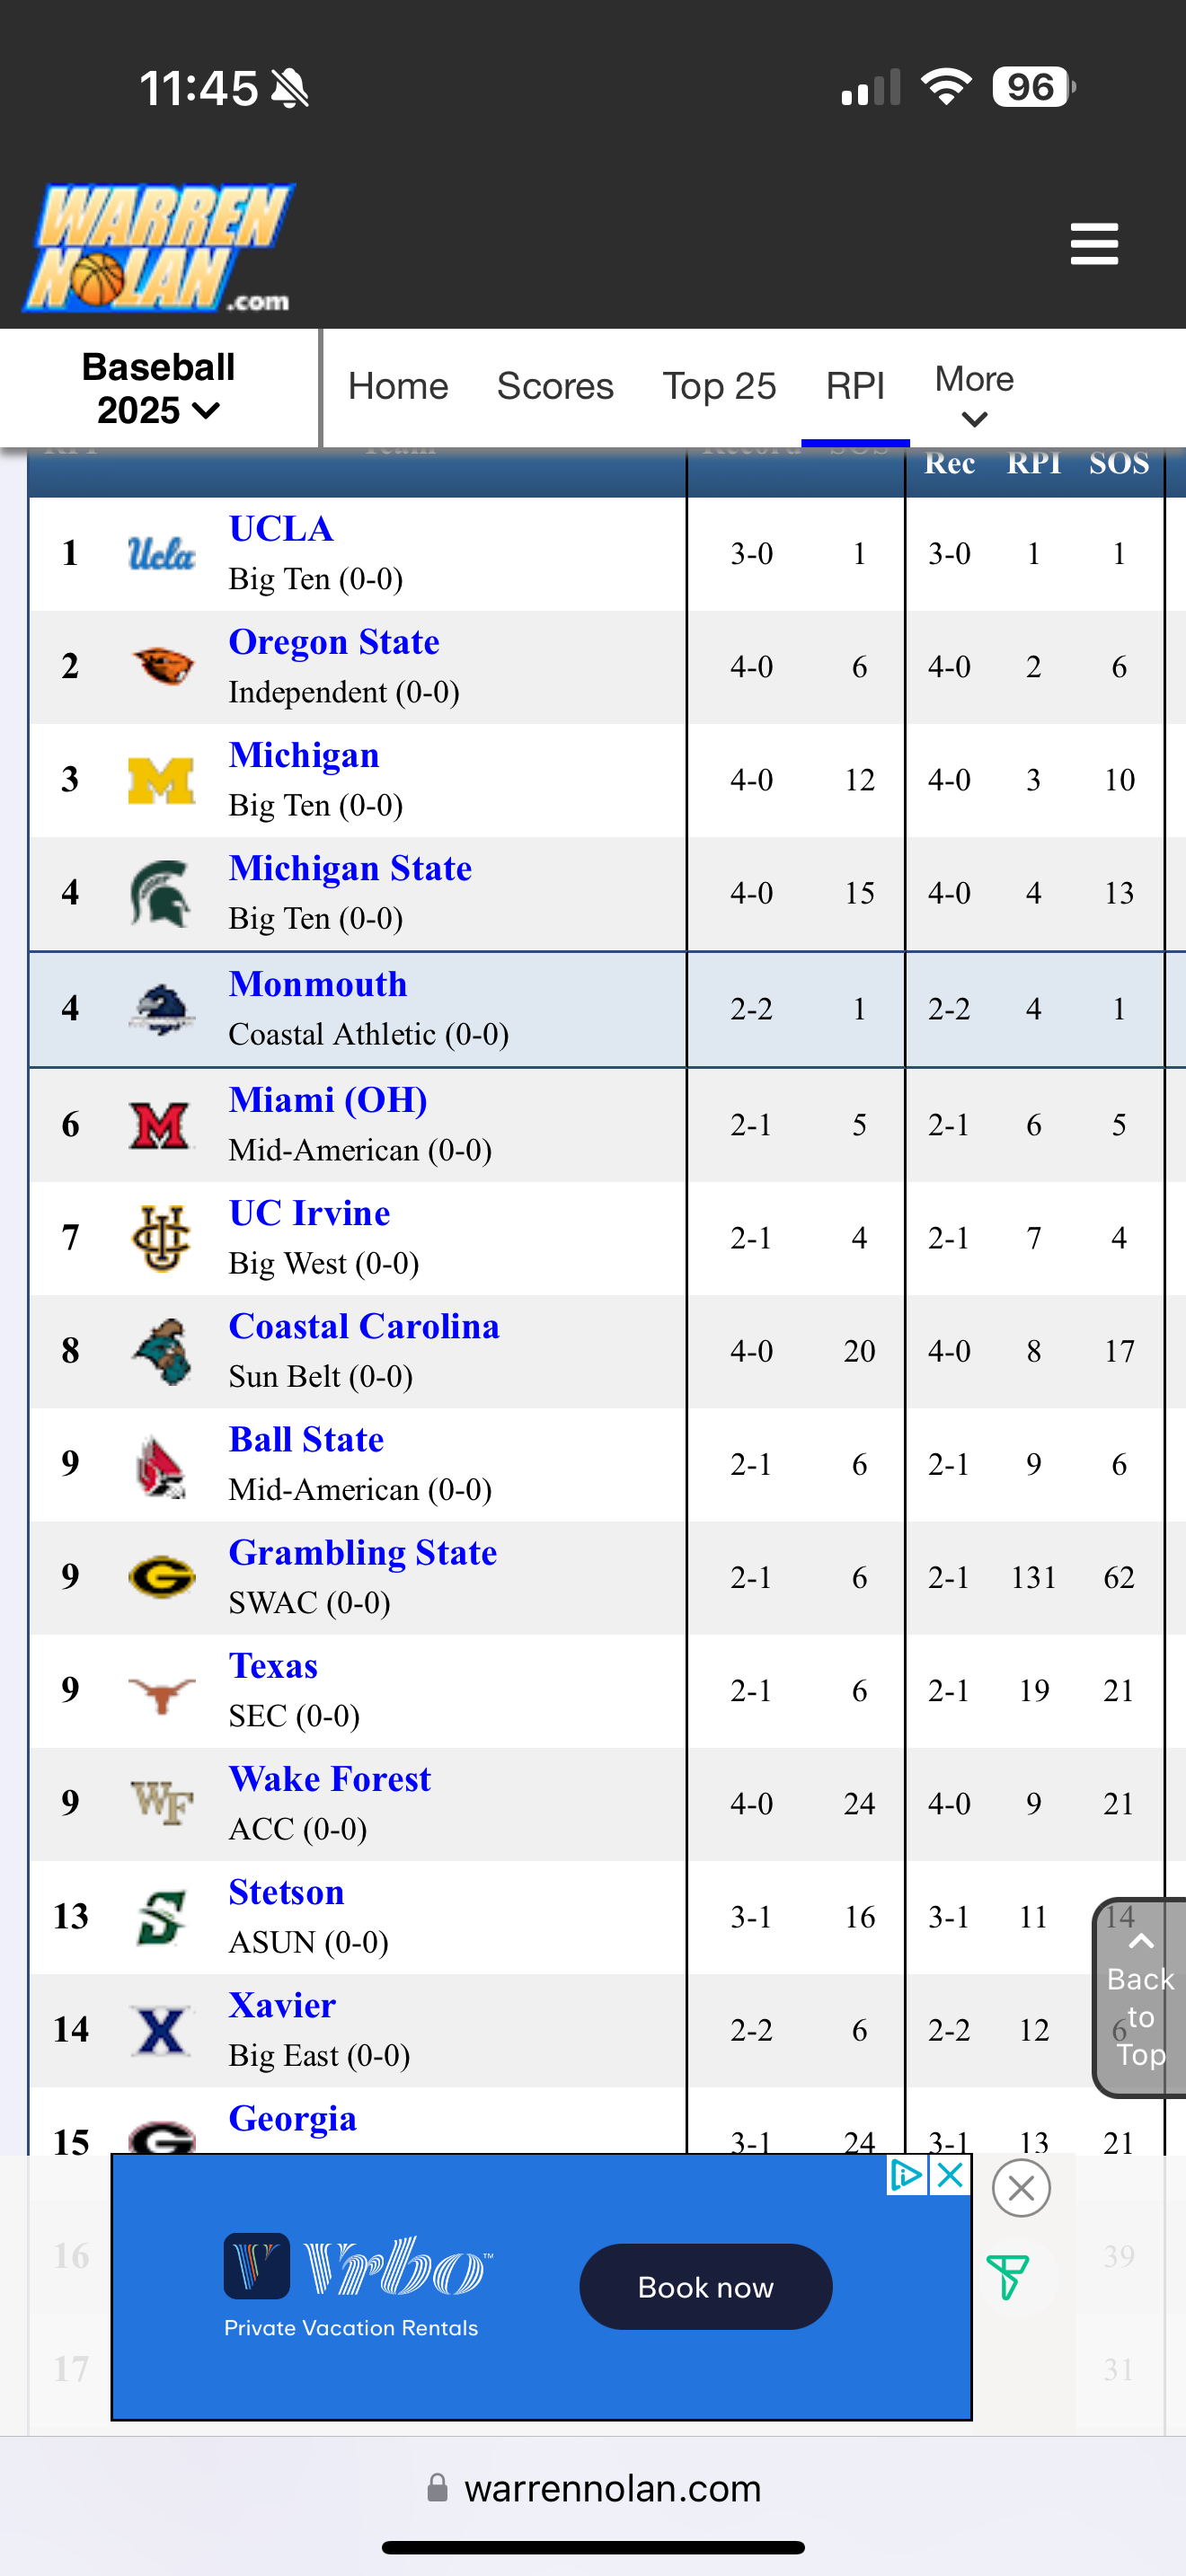The image size is (1186, 2576).
Task: Expand the More menu
Action: [974, 395]
